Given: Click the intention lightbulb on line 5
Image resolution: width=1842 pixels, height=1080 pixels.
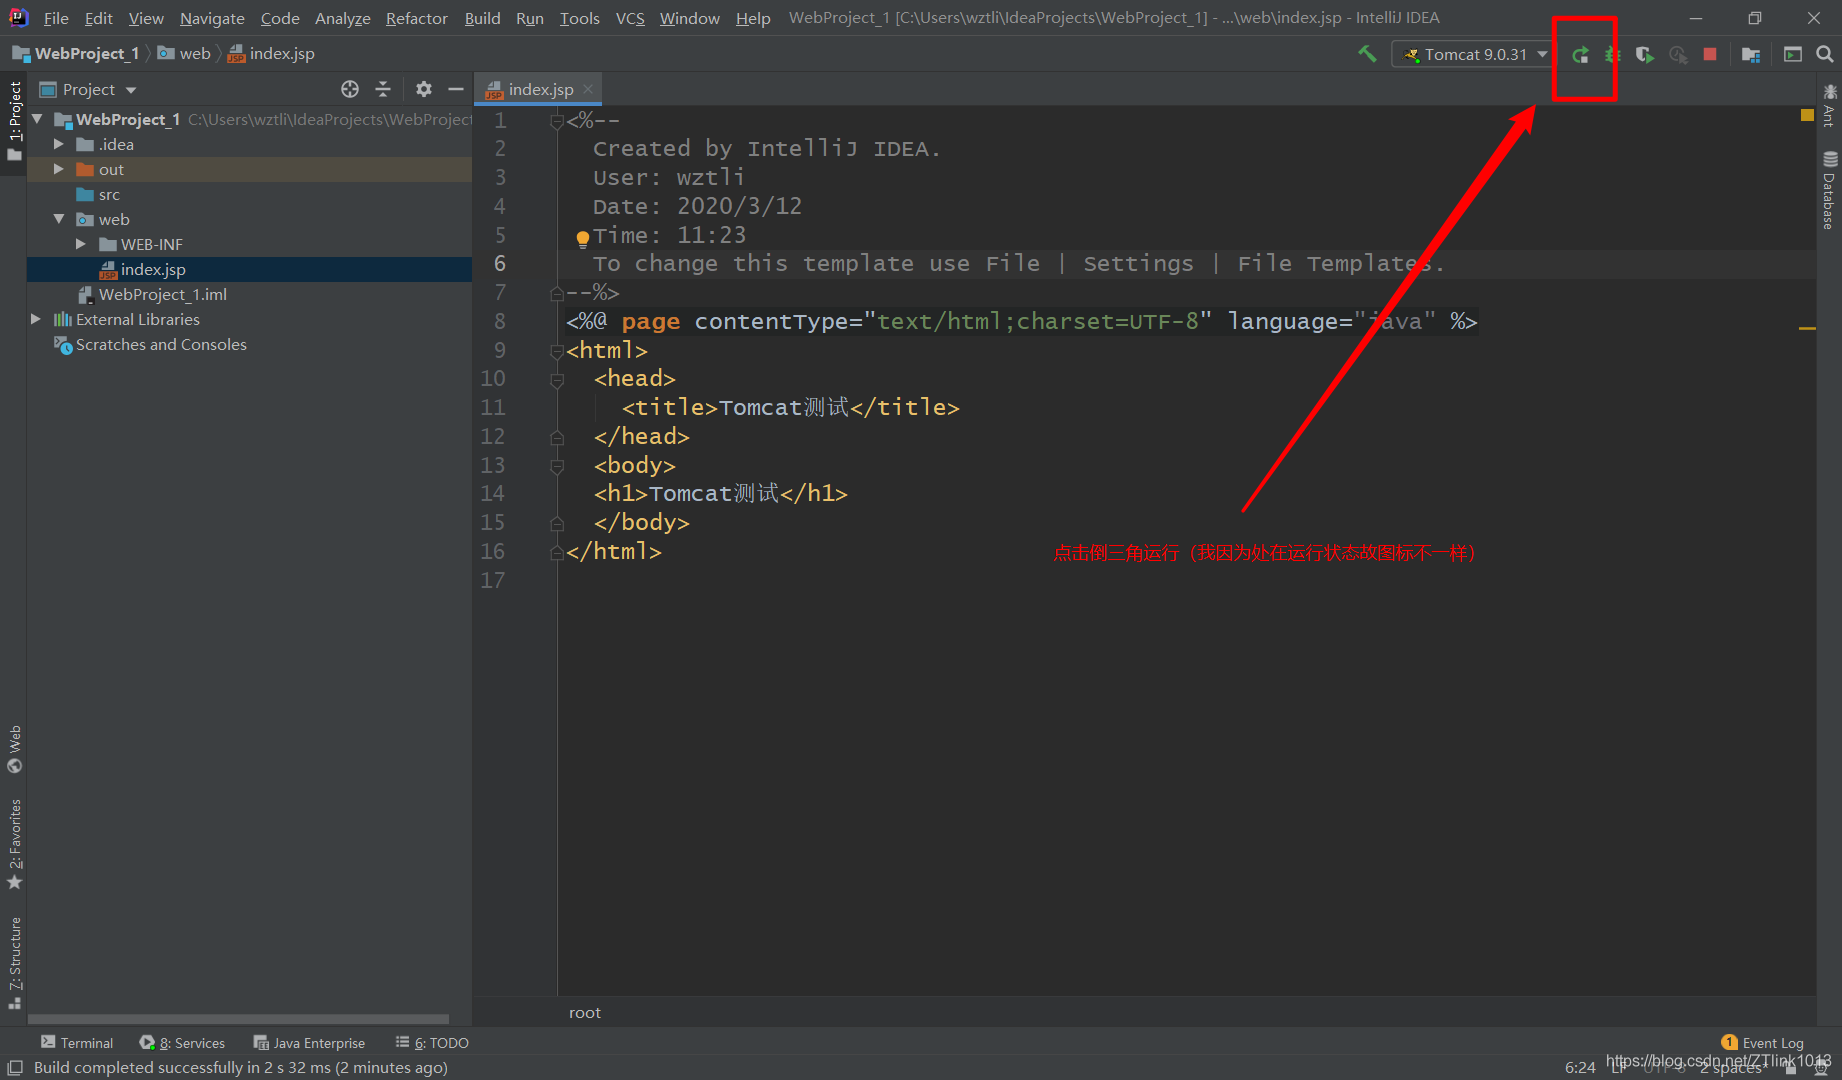Looking at the screenshot, I should coord(582,238).
